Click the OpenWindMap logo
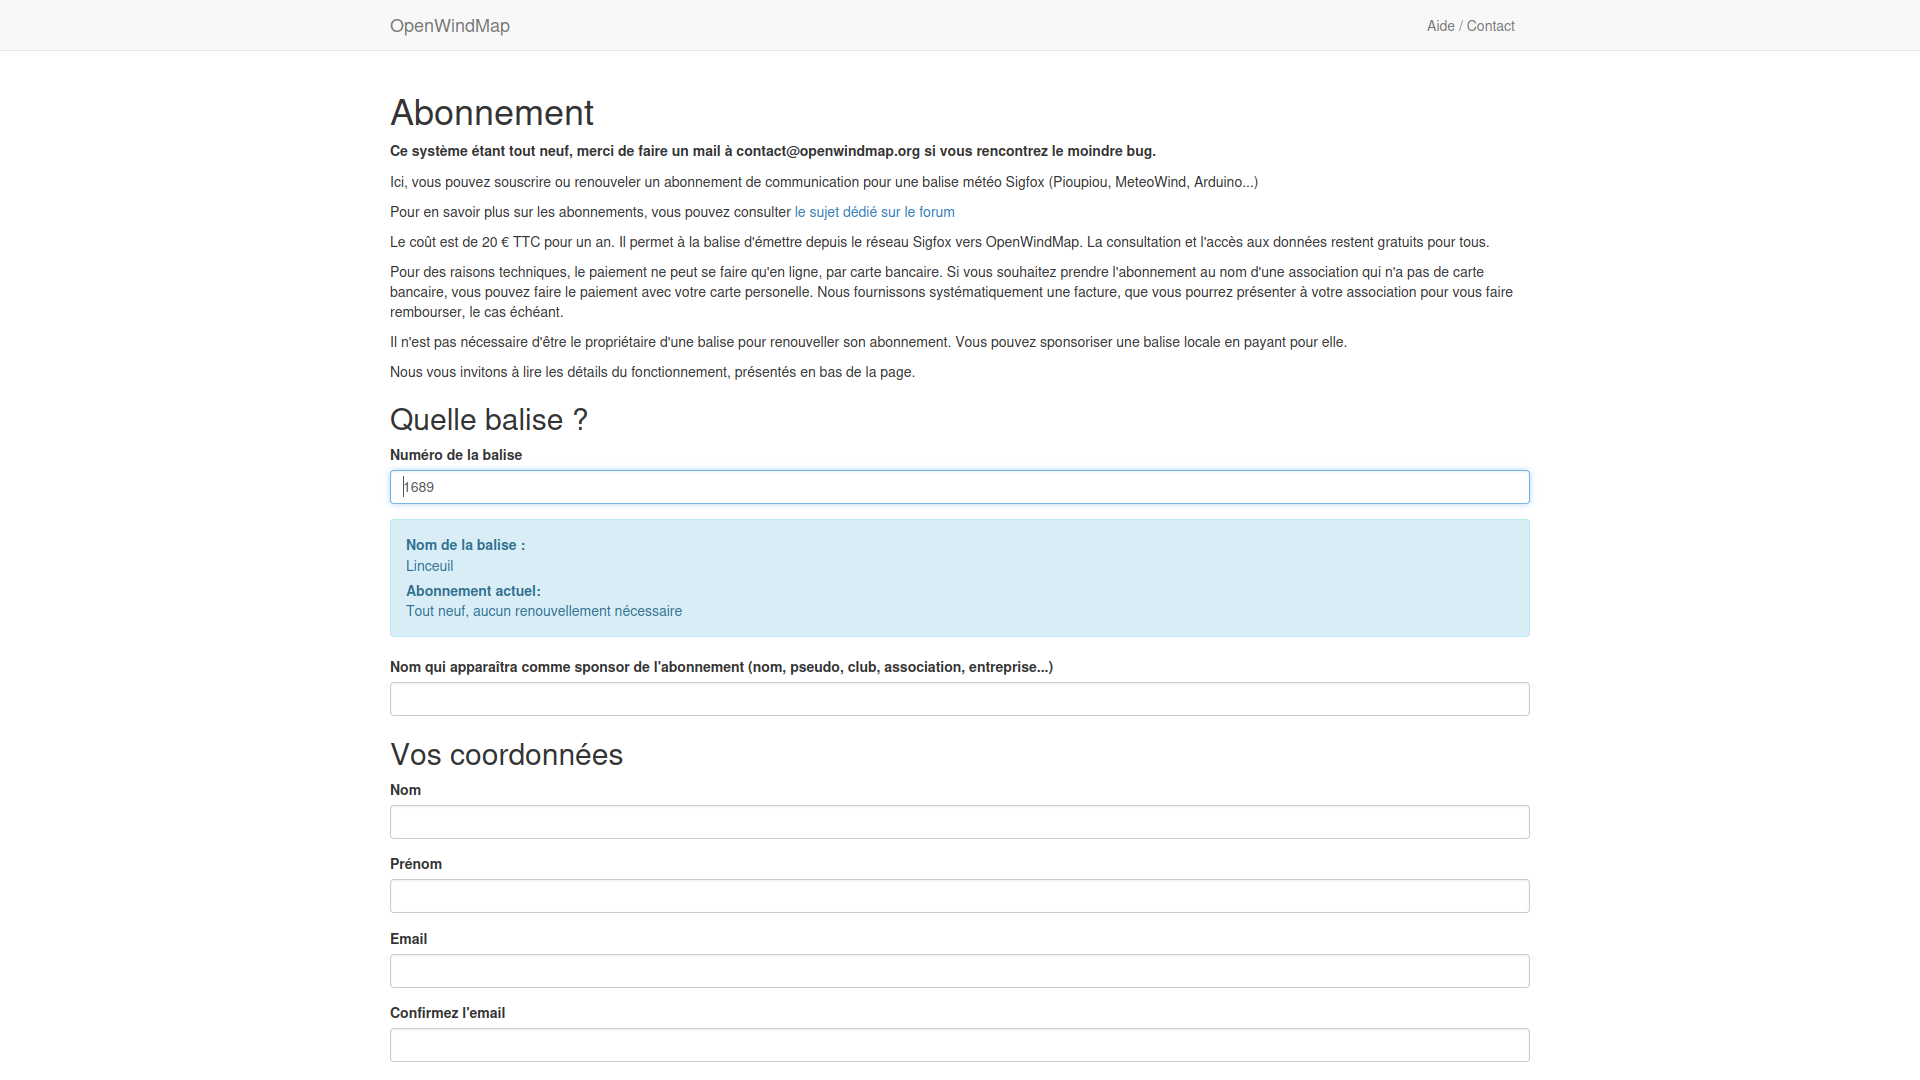 (449, 25)
